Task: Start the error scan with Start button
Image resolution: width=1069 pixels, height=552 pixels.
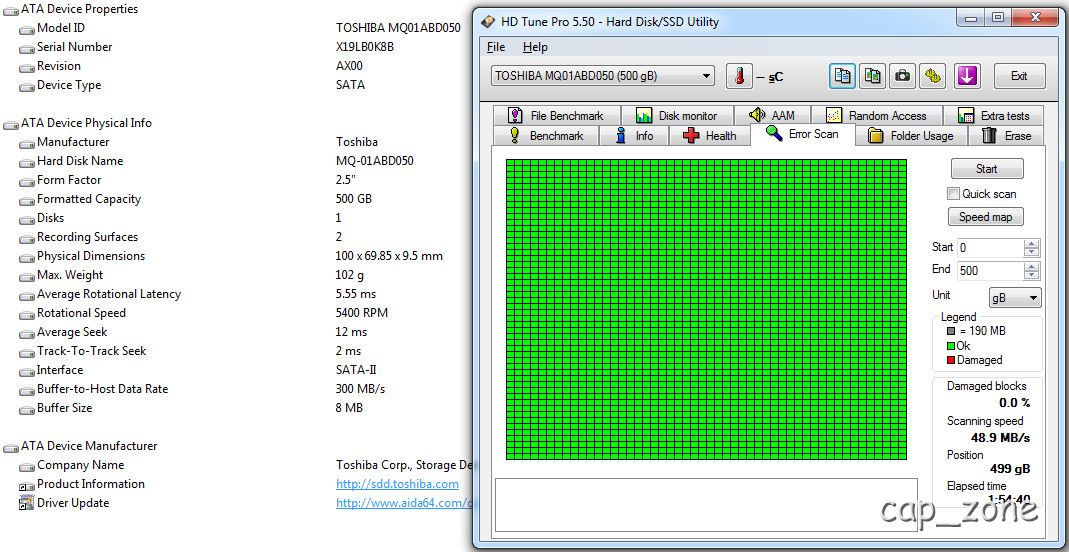Action: (987, 169)
